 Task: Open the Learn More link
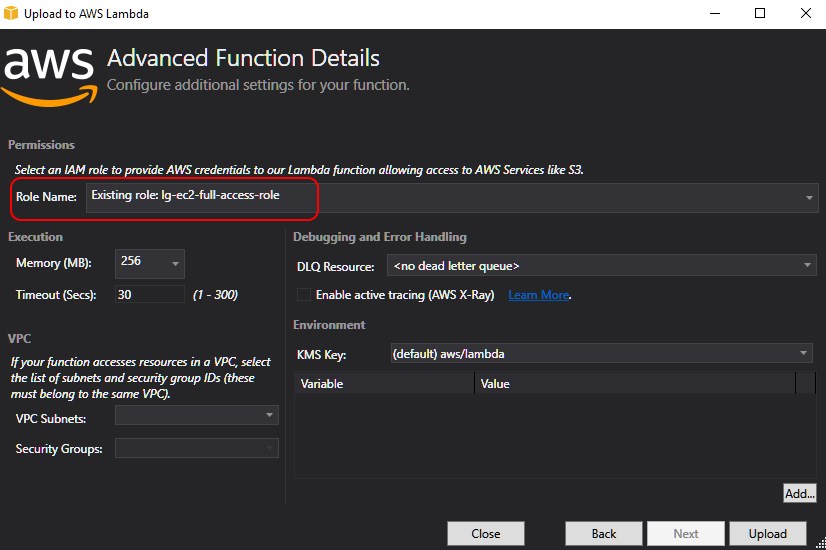pos(538,295)
